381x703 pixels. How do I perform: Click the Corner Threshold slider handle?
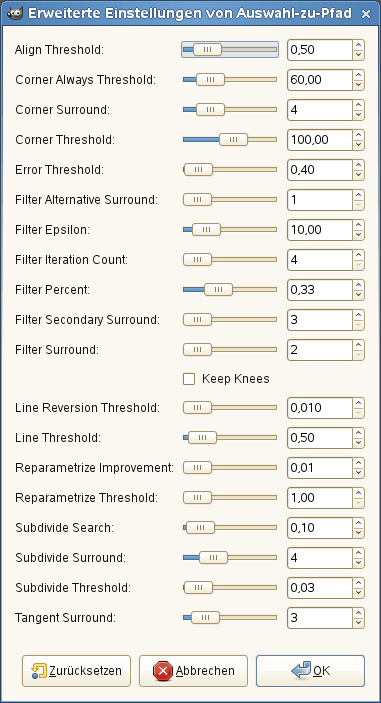click(233, 140)
